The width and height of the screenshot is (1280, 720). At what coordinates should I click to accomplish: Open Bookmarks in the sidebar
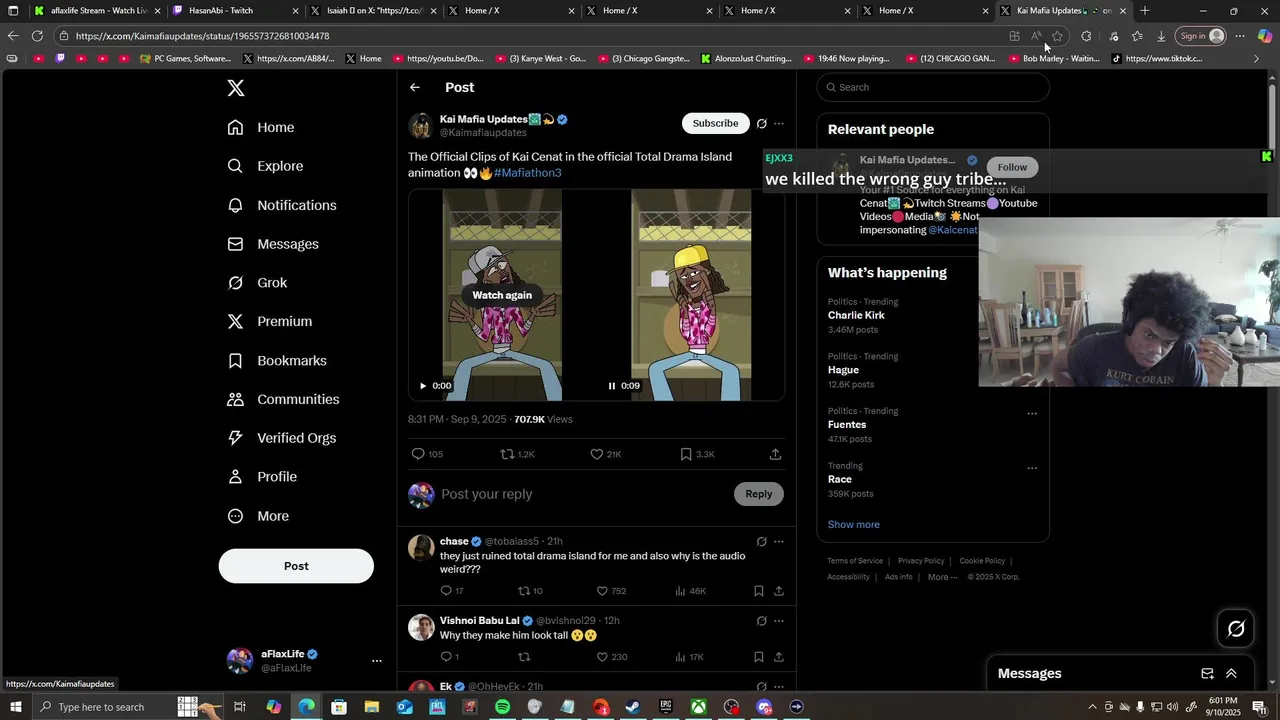click(x=277, y=360)
